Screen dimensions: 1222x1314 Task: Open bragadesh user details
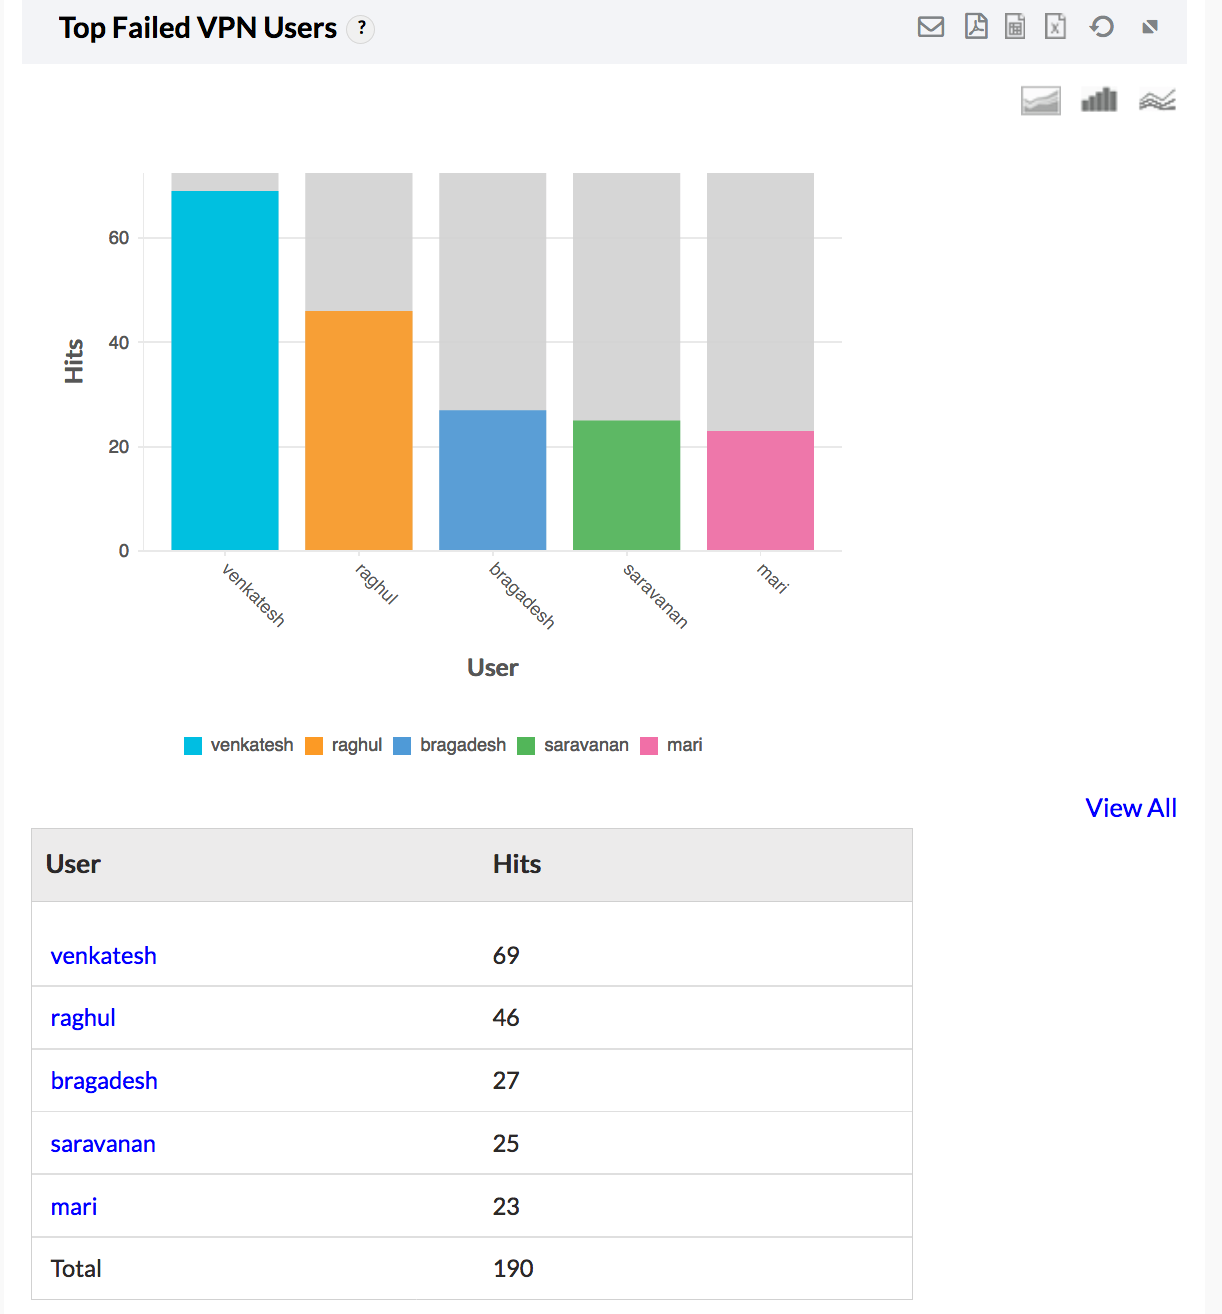104,1081
